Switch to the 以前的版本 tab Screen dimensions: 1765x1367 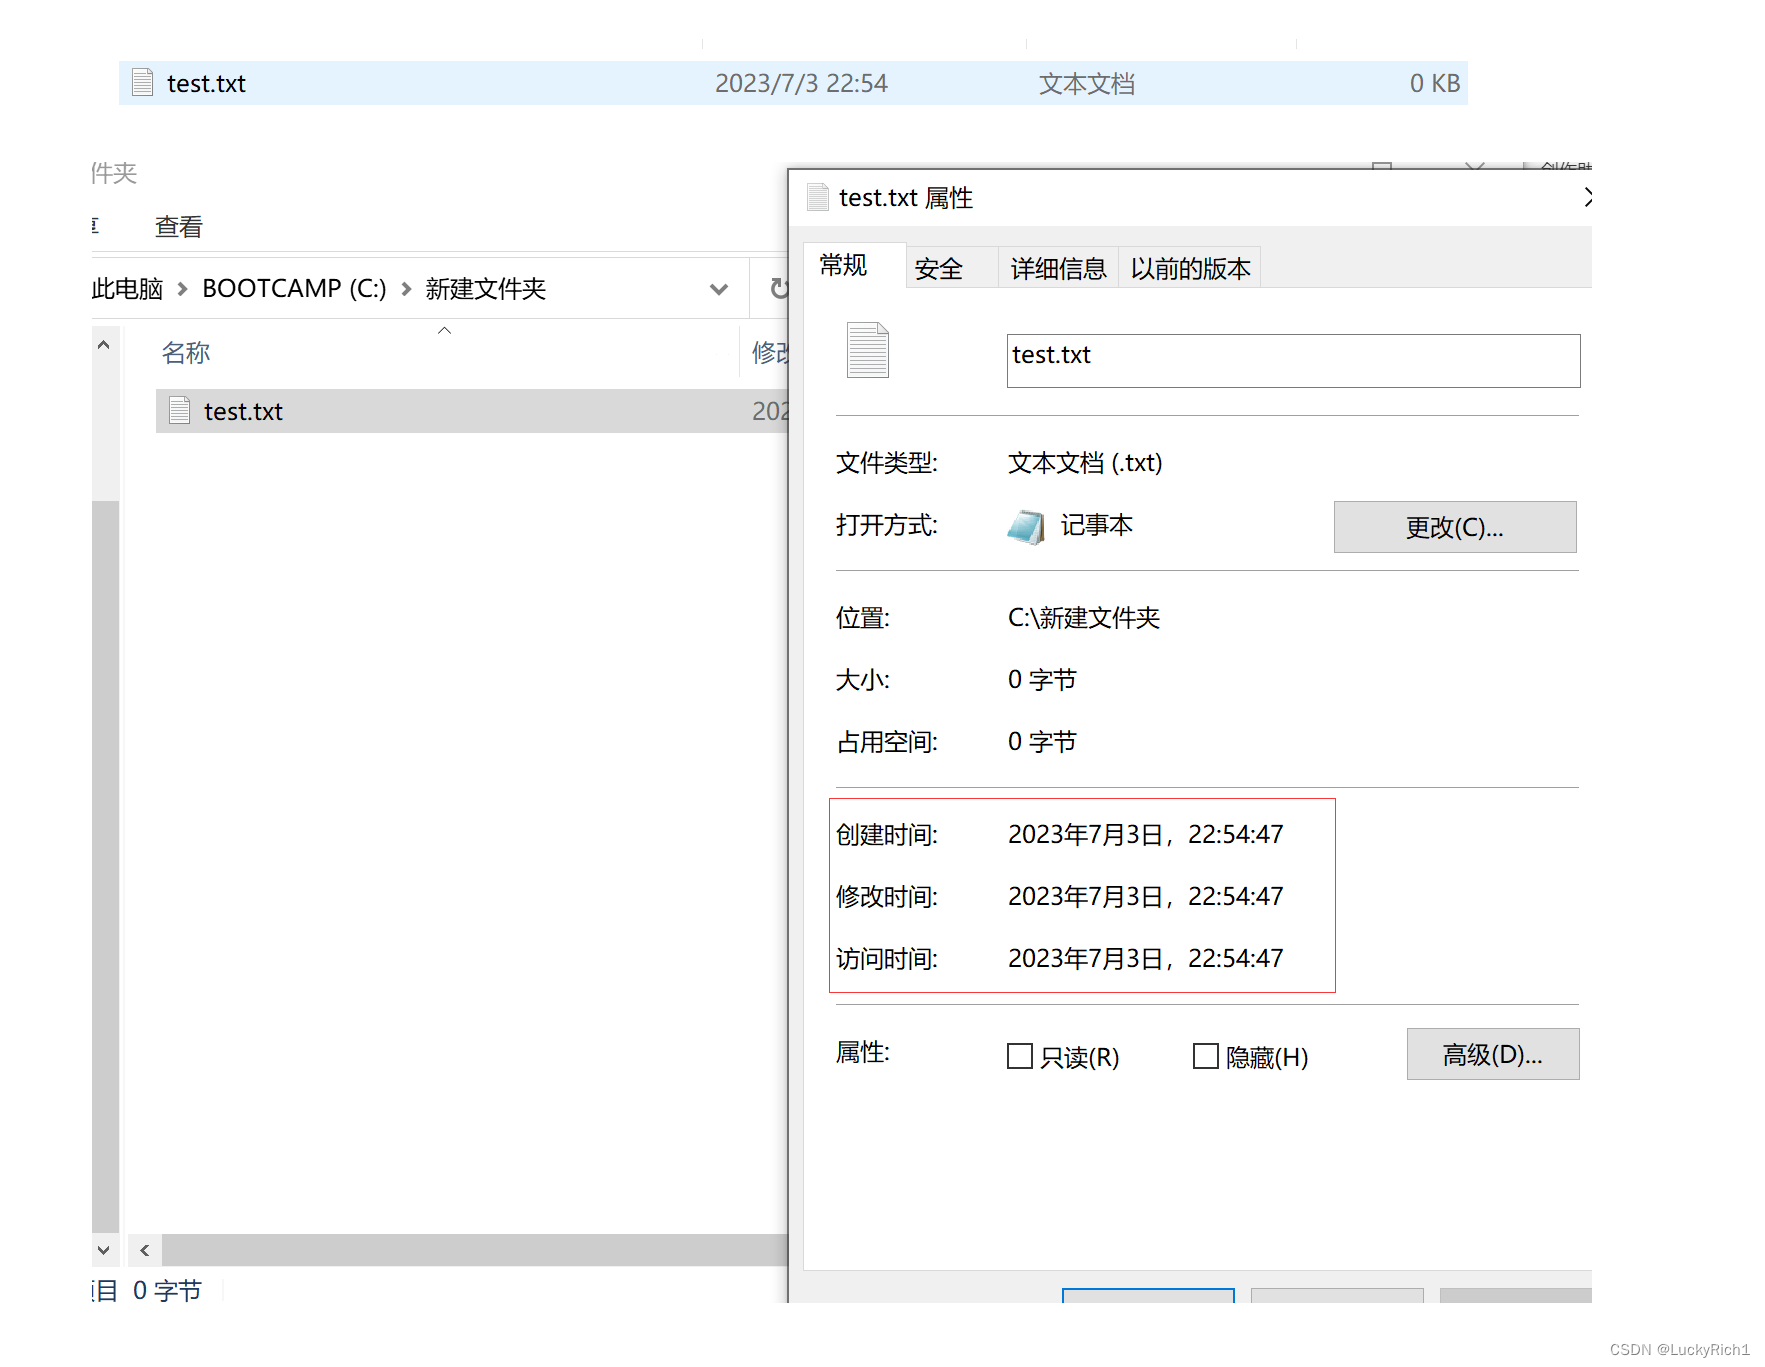(1190, 269)
